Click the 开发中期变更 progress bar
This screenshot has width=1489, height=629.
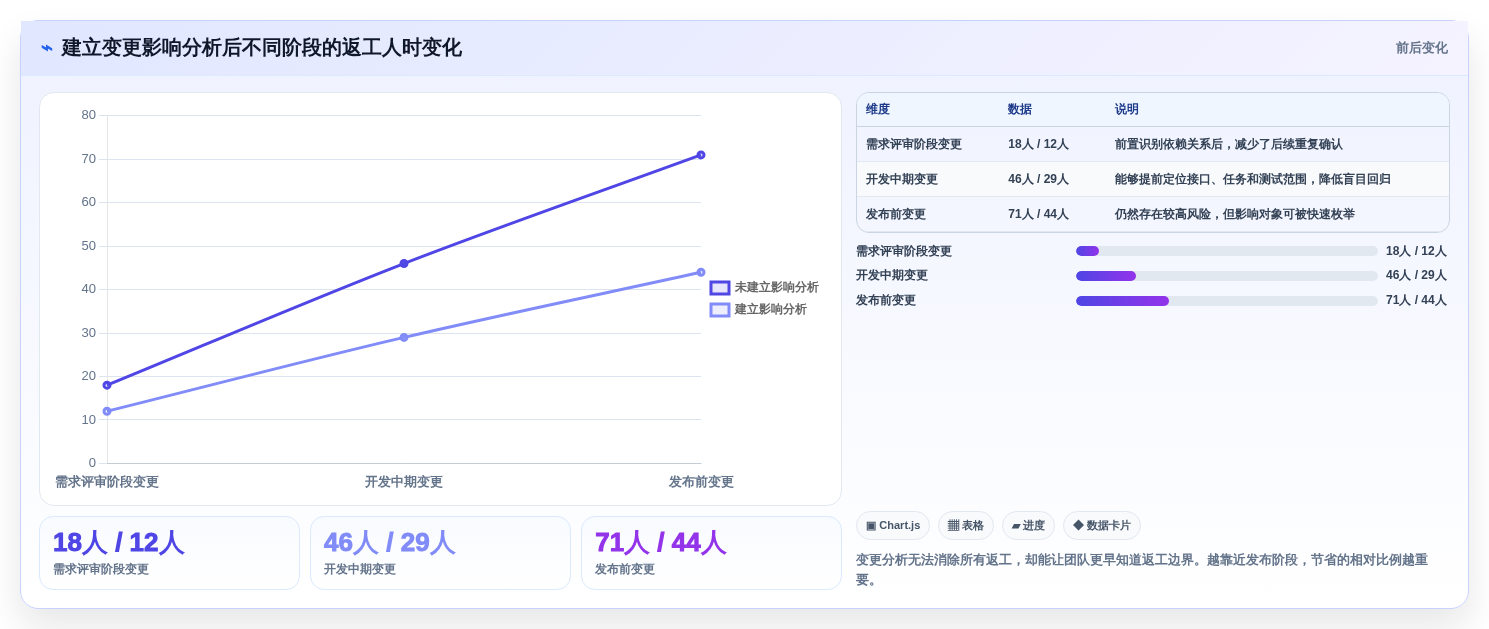1227,276
